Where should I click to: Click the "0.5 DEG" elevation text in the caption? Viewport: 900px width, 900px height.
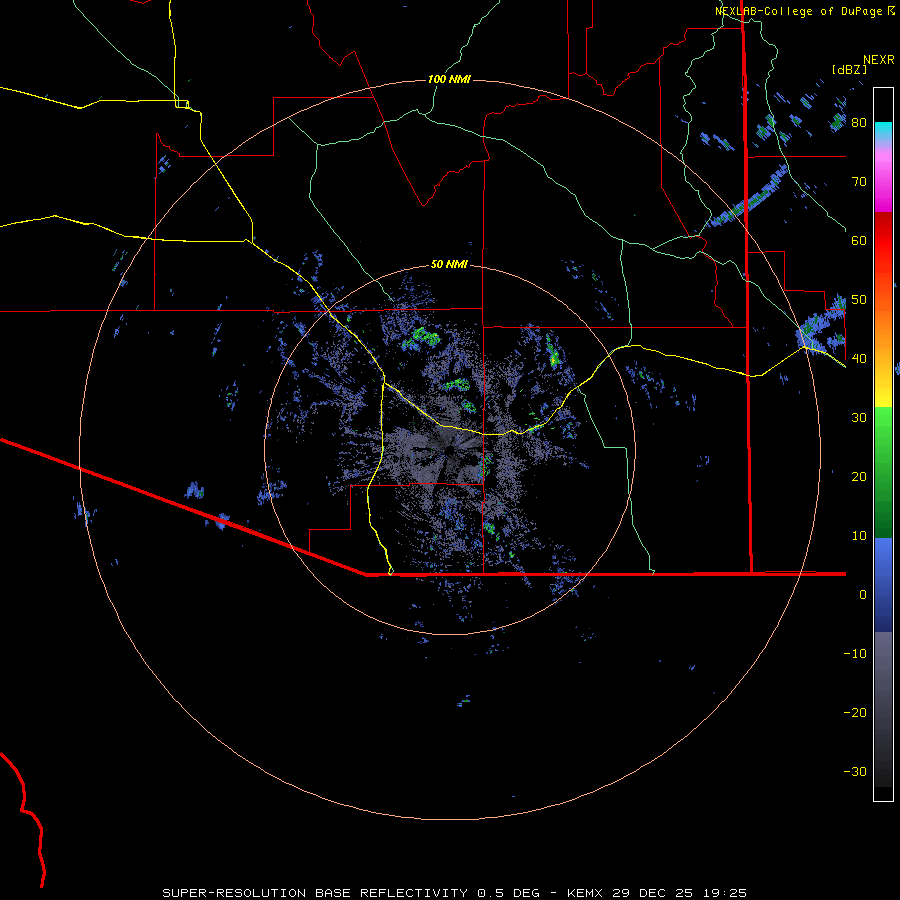[508, 893]
